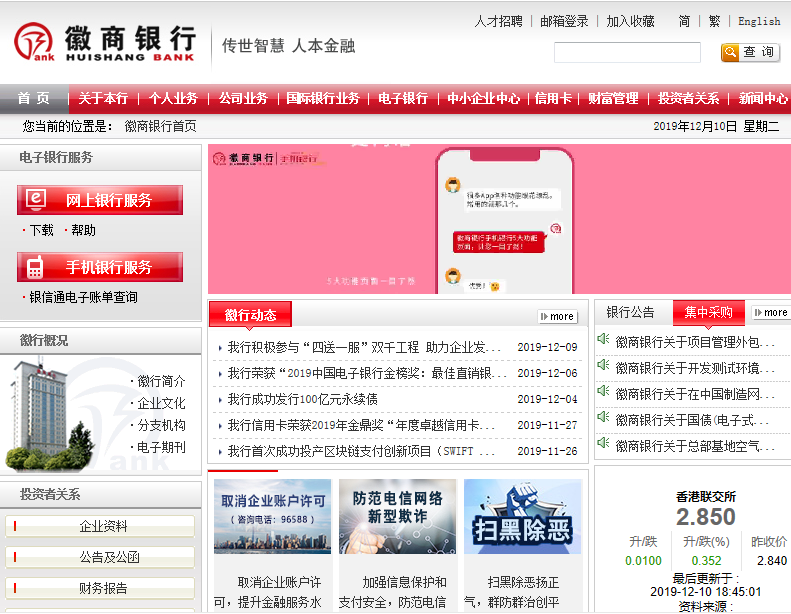The height and width of the screenshot is (614, 791).
Task: Open notice 徽商银行关于项目管理外包
Action: 695,342
